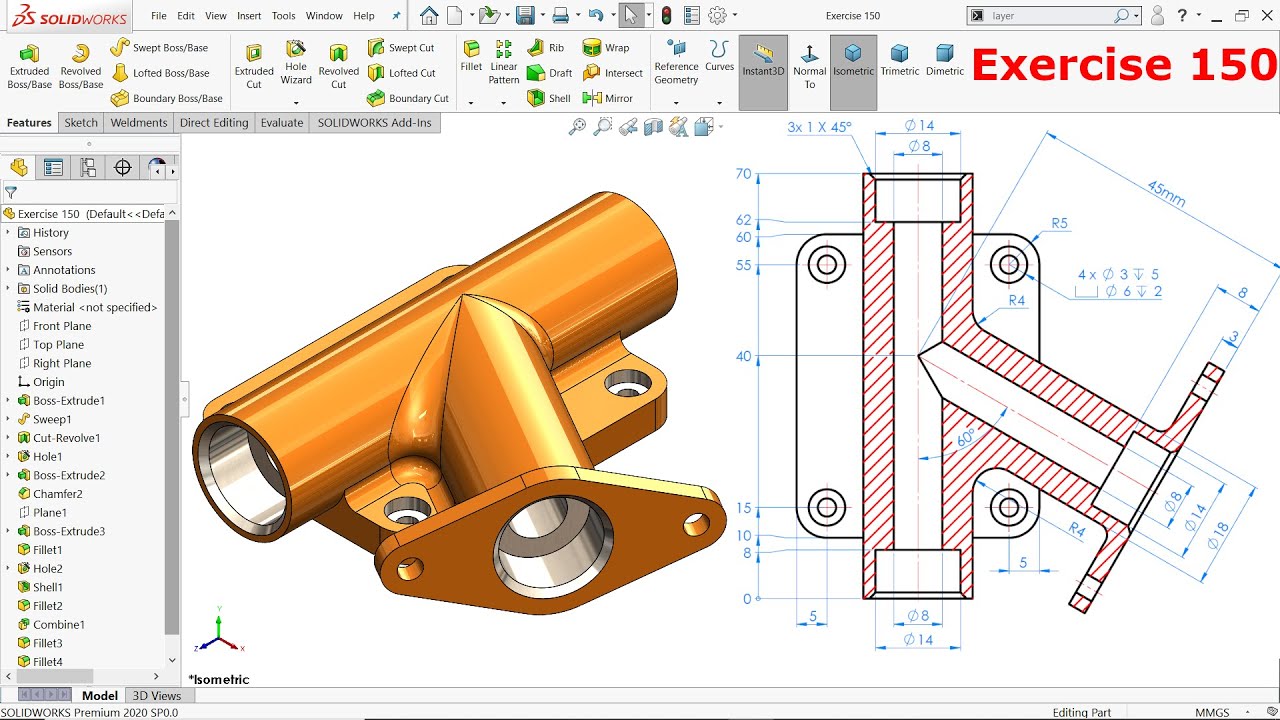Open the Options gear dropdown arrow
Viewport: 1280px width, 720px height.
[735, 16]
